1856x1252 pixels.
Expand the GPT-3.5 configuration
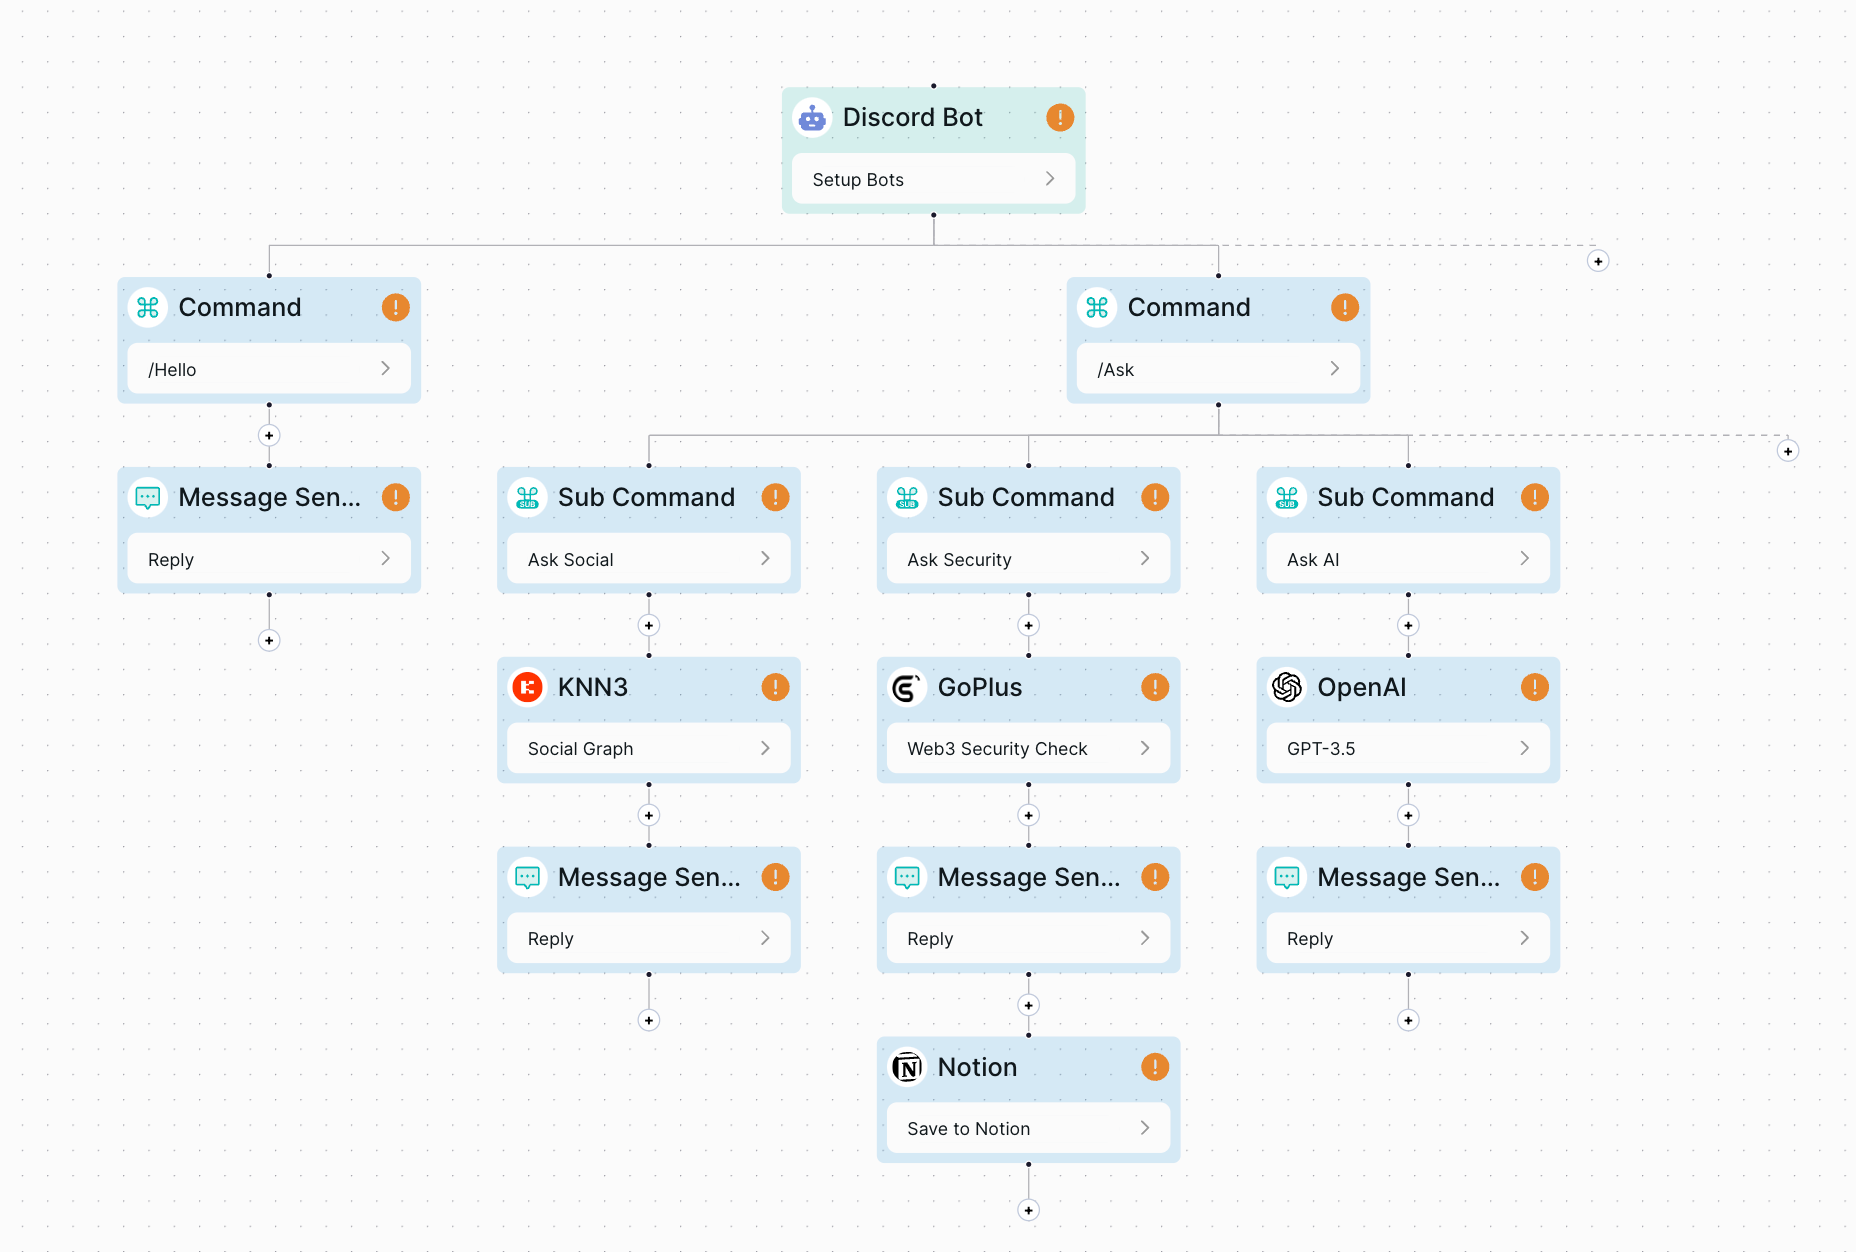tap(1524, 748)
